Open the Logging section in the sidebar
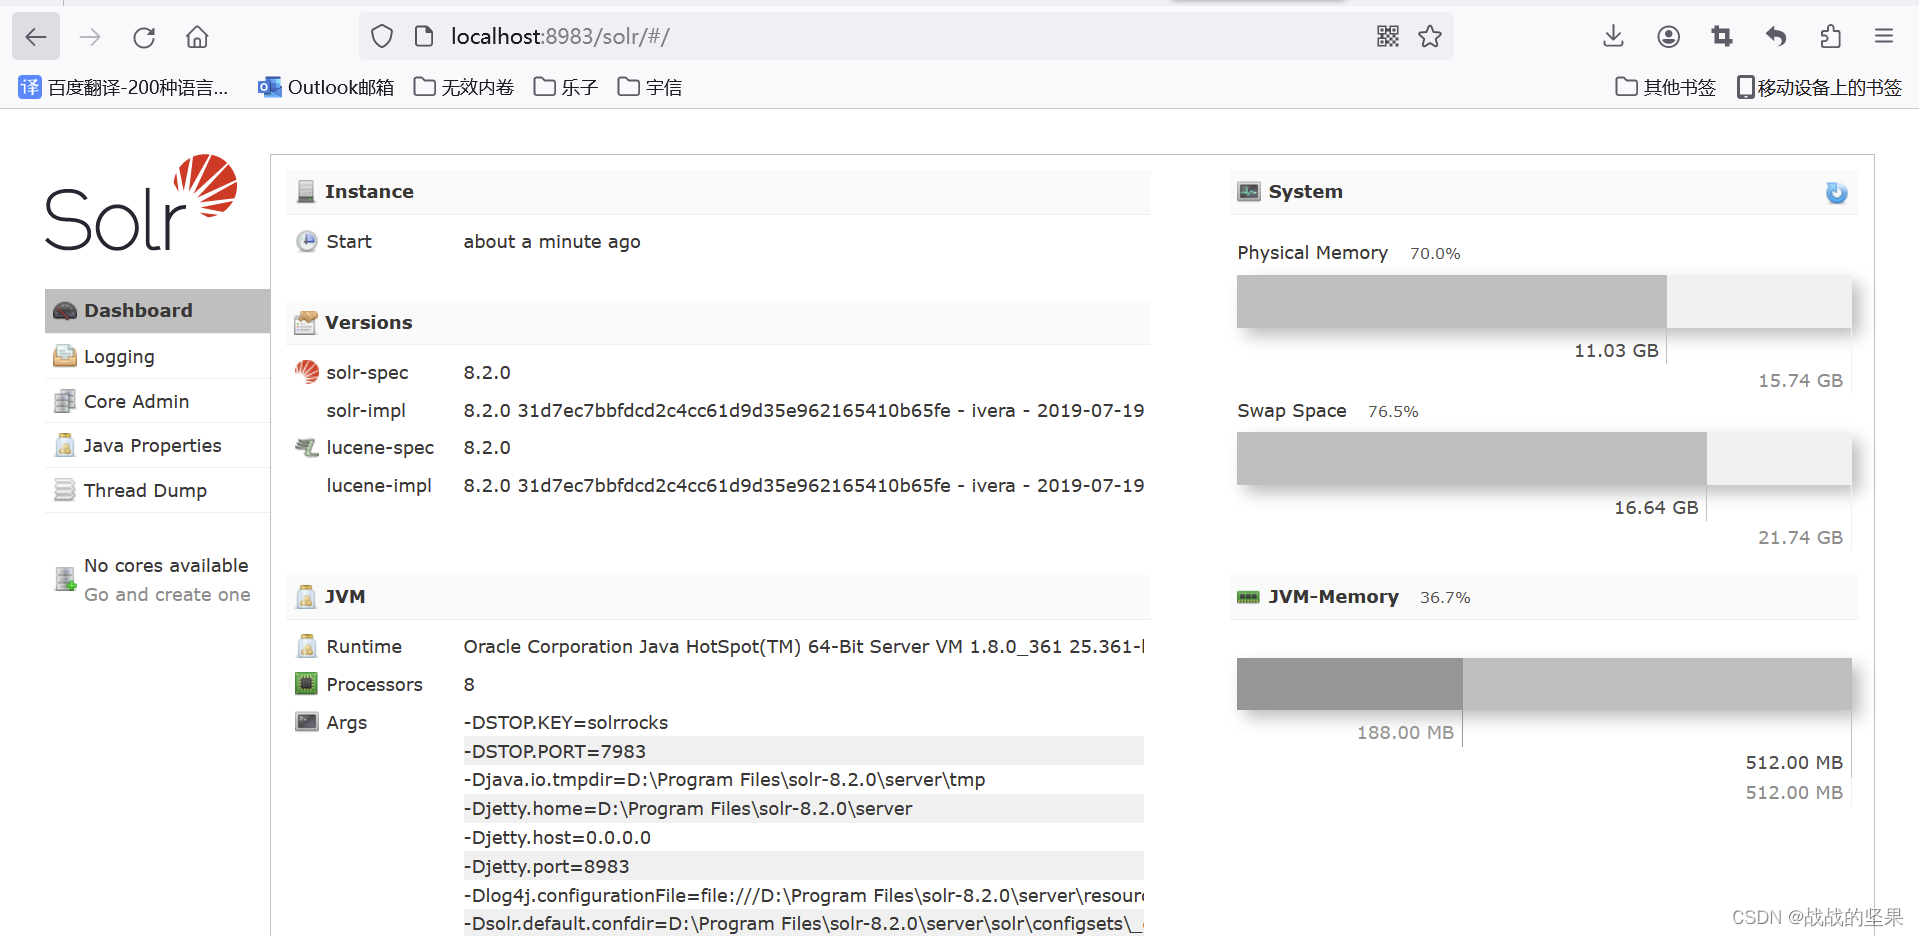The width and height of the screenshot is (1919, 936). point(117,356)
